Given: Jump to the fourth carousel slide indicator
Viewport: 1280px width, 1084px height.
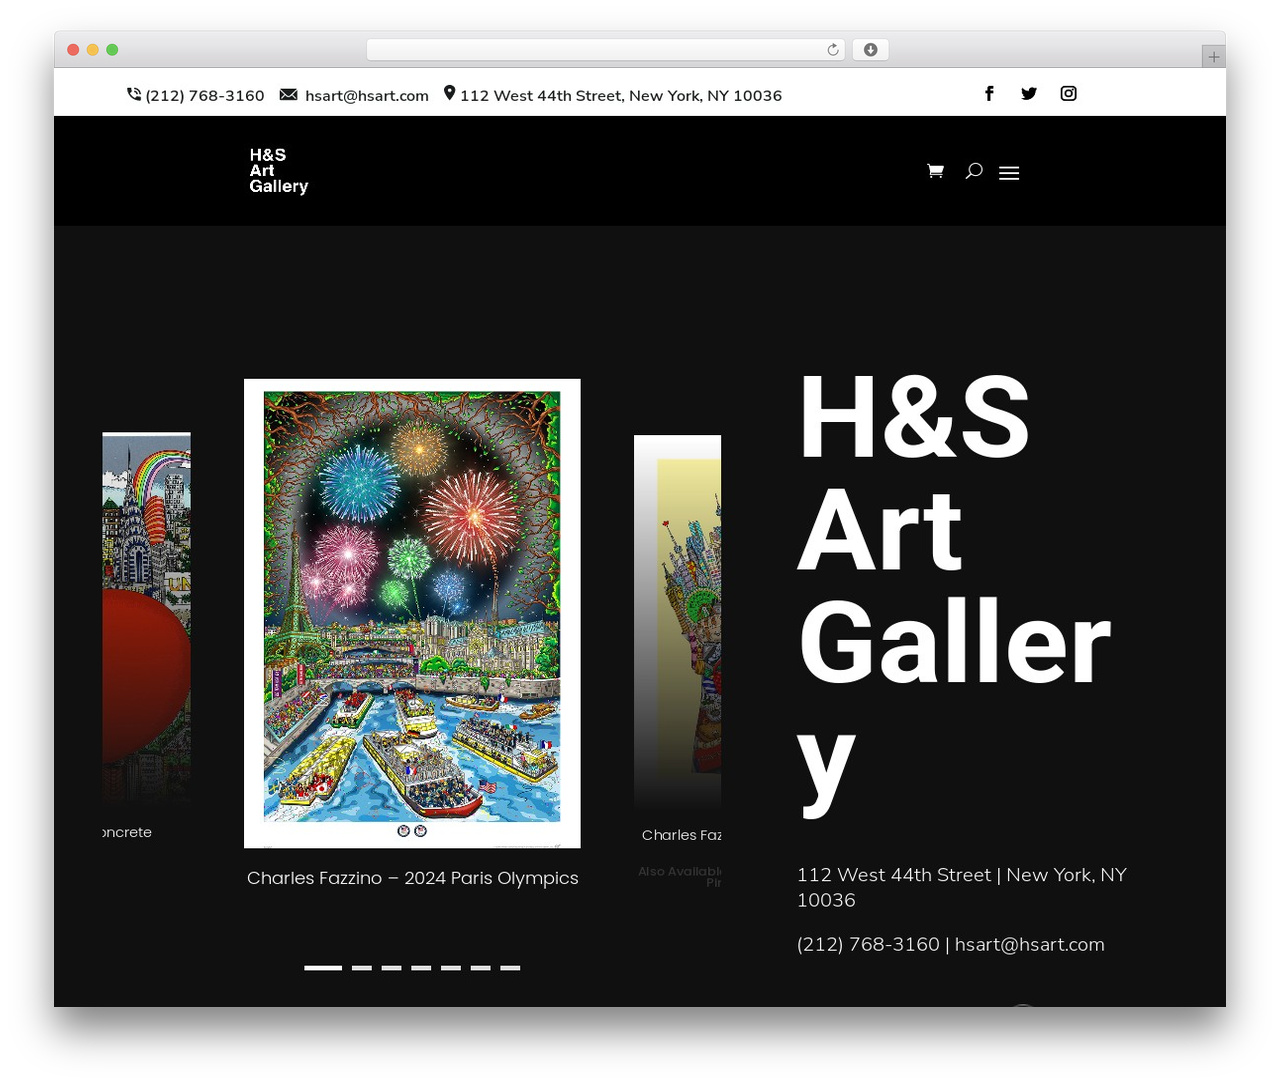Looking at the screenshot, I should click(x=421, y=968).
